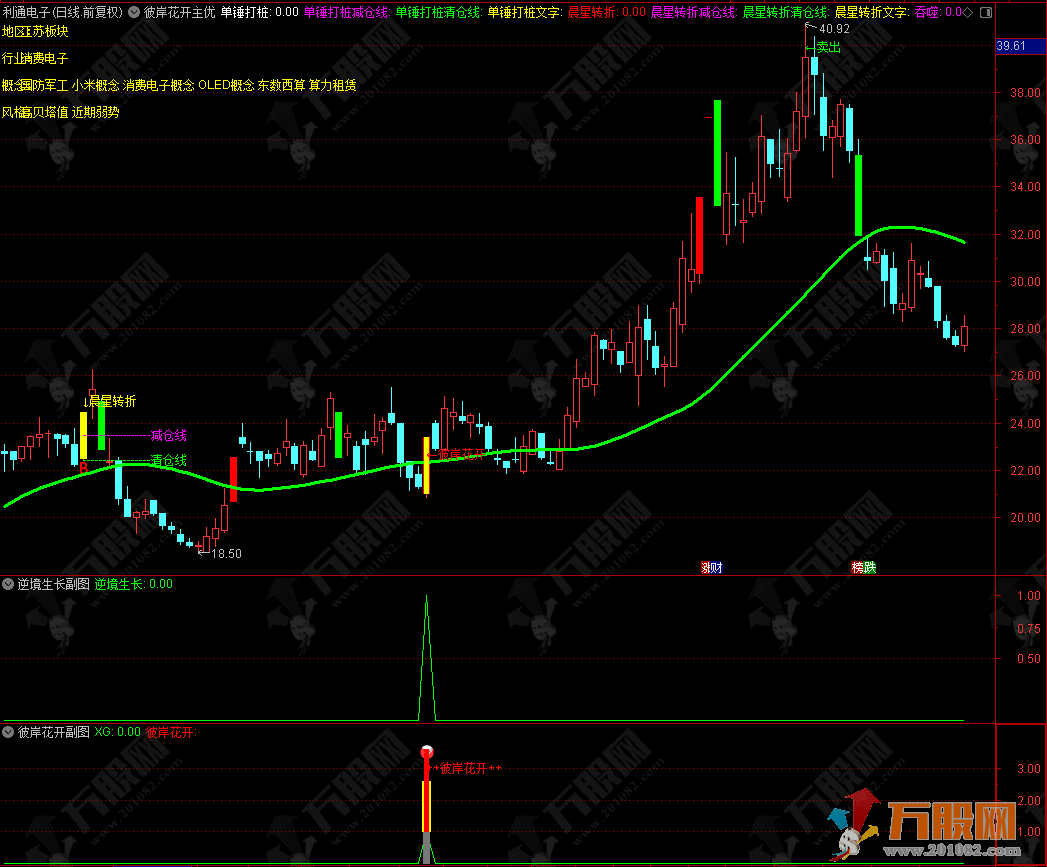
Task: Click the yellow 晨星转折文字 legend
Action: (x=872, y=12)
